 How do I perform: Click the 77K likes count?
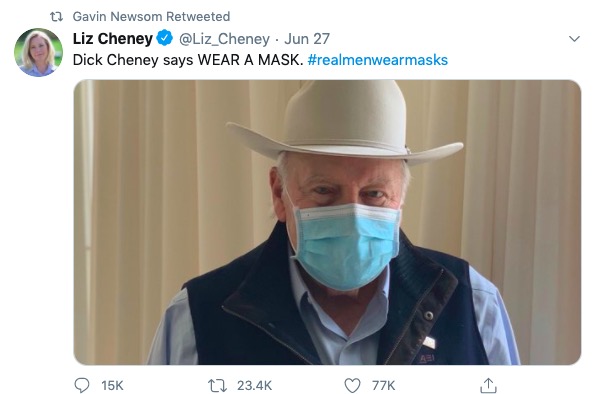pos(383,386)
